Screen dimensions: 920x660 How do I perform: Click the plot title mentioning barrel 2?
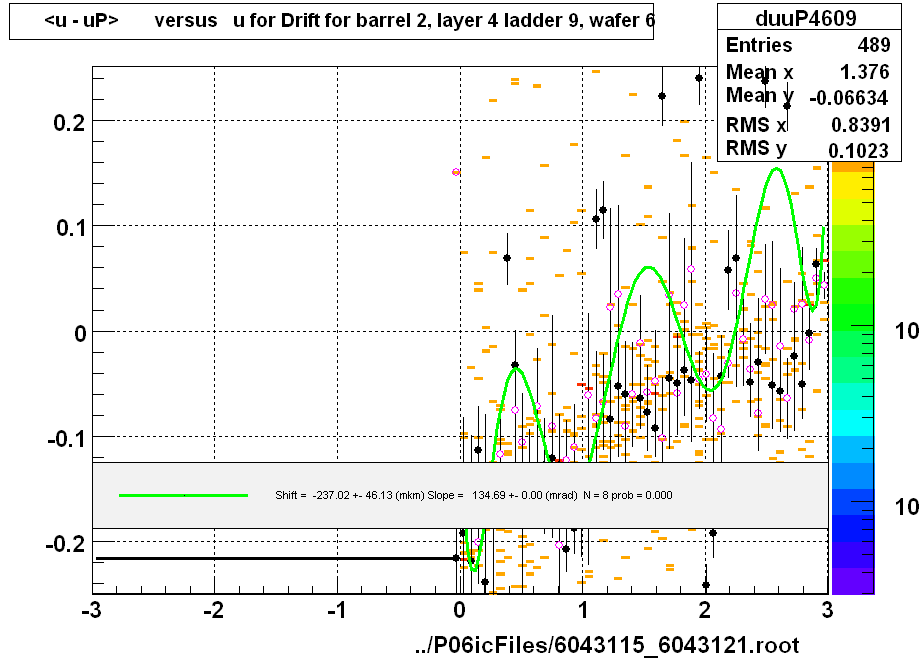[349, 21]
